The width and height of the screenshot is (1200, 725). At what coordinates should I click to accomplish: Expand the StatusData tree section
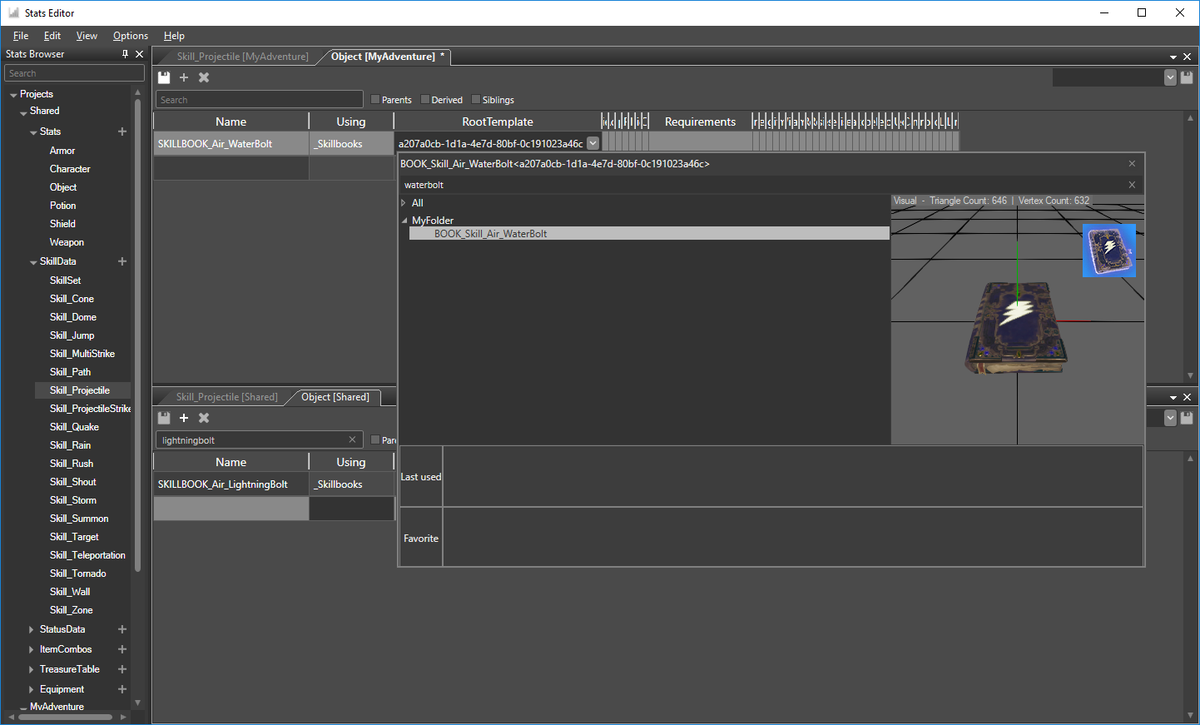pyautogui.click(x=30, y=629)
